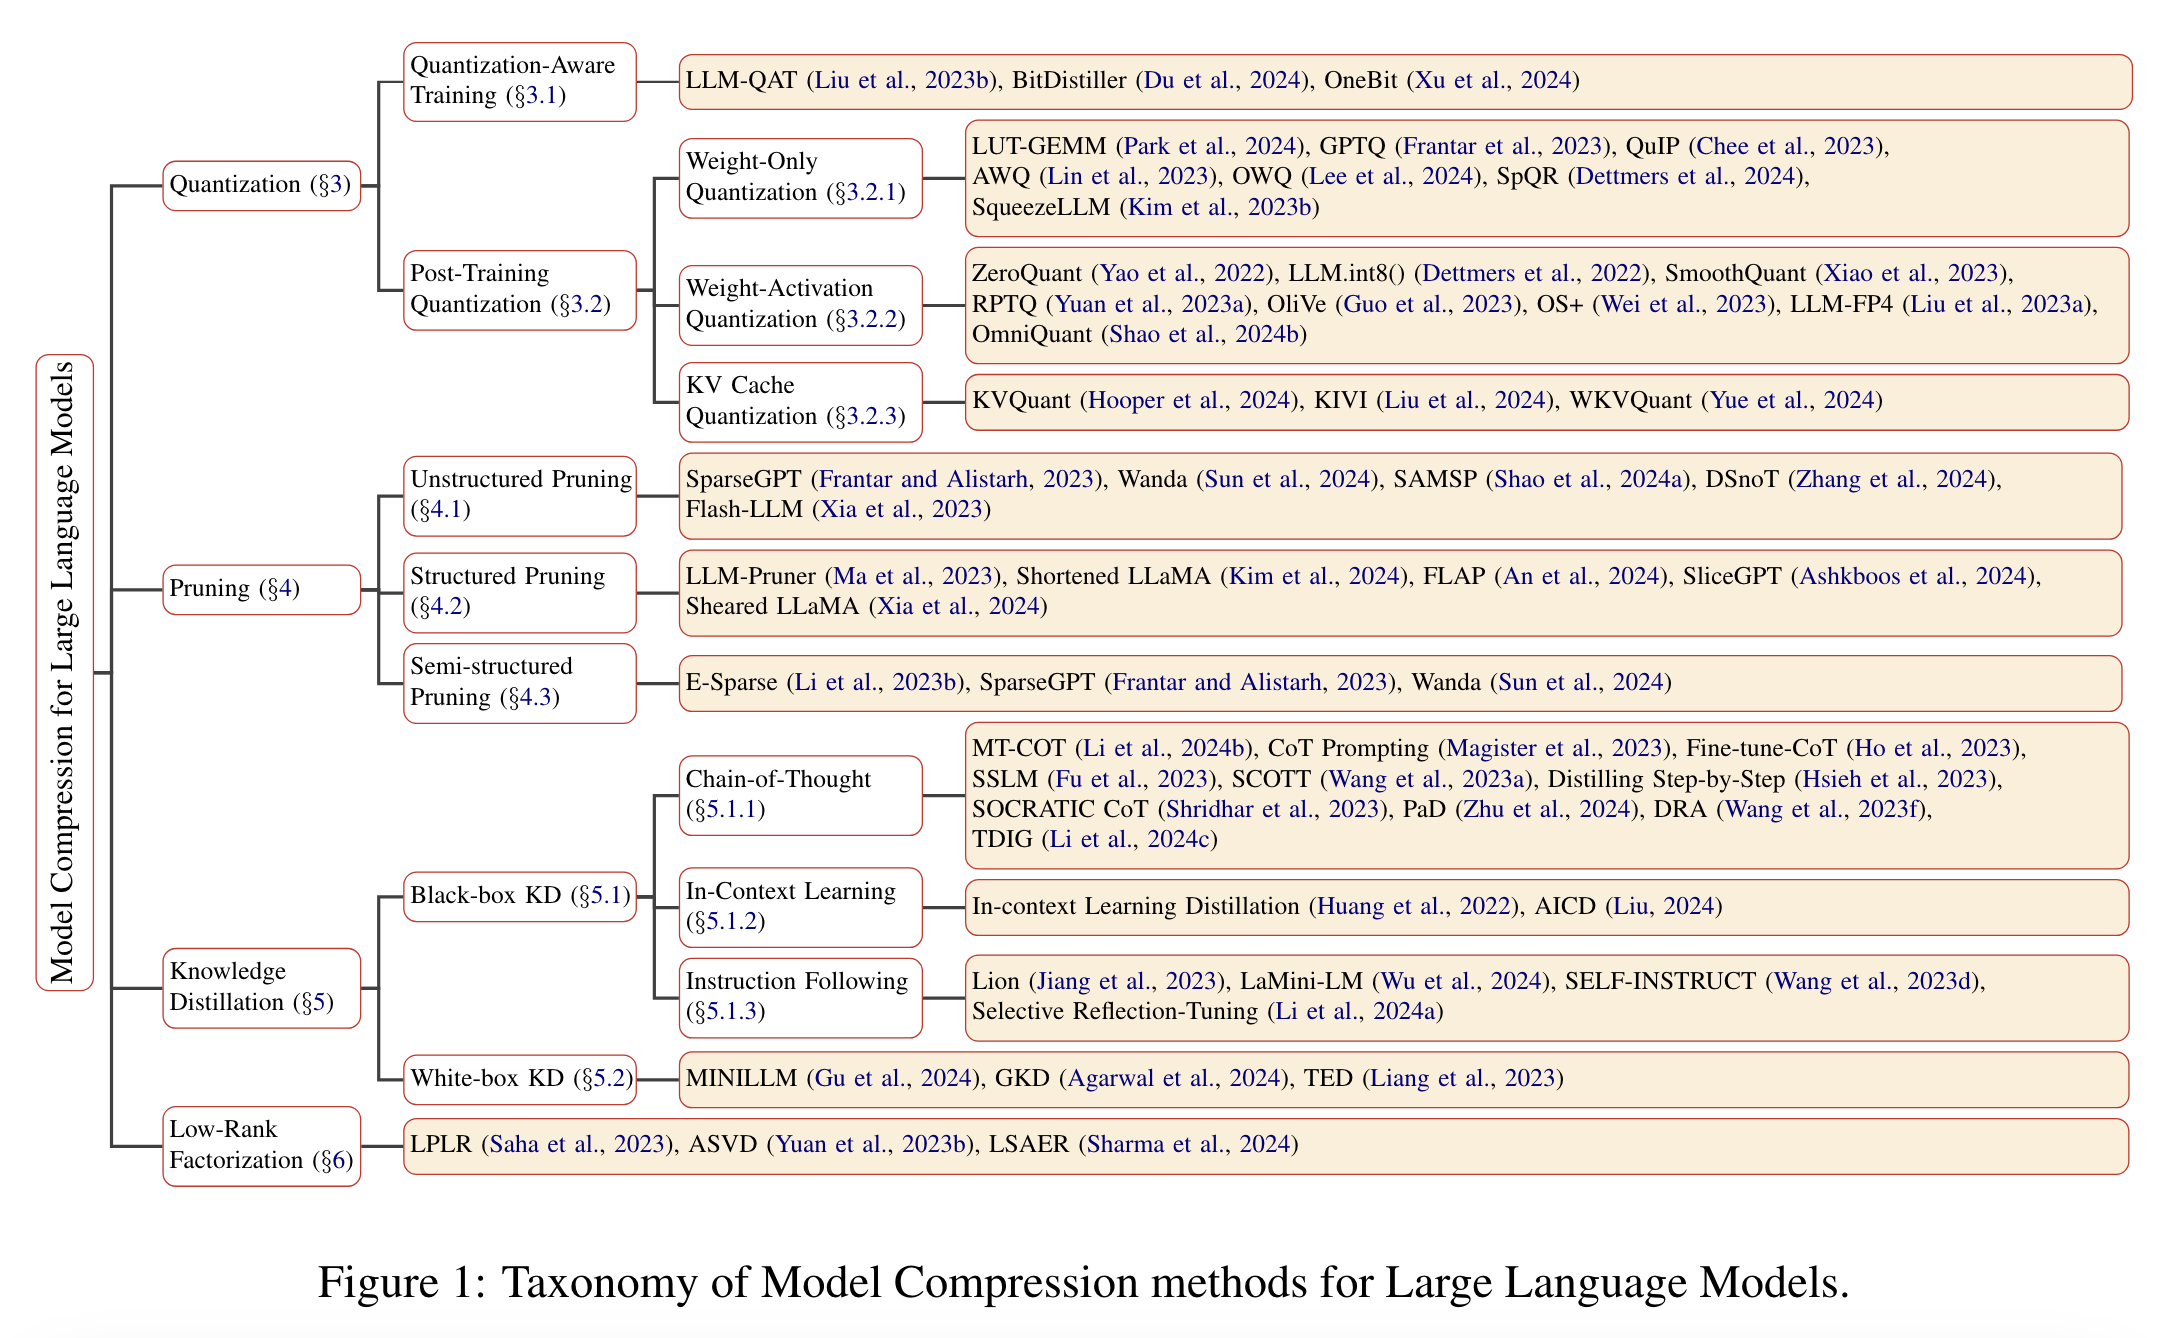Click the Xiao et al., 2023 SmoothQuant citation
Image resolution: width=2166 pixels, height=1338 pixels.
(x=1910, y=273)
